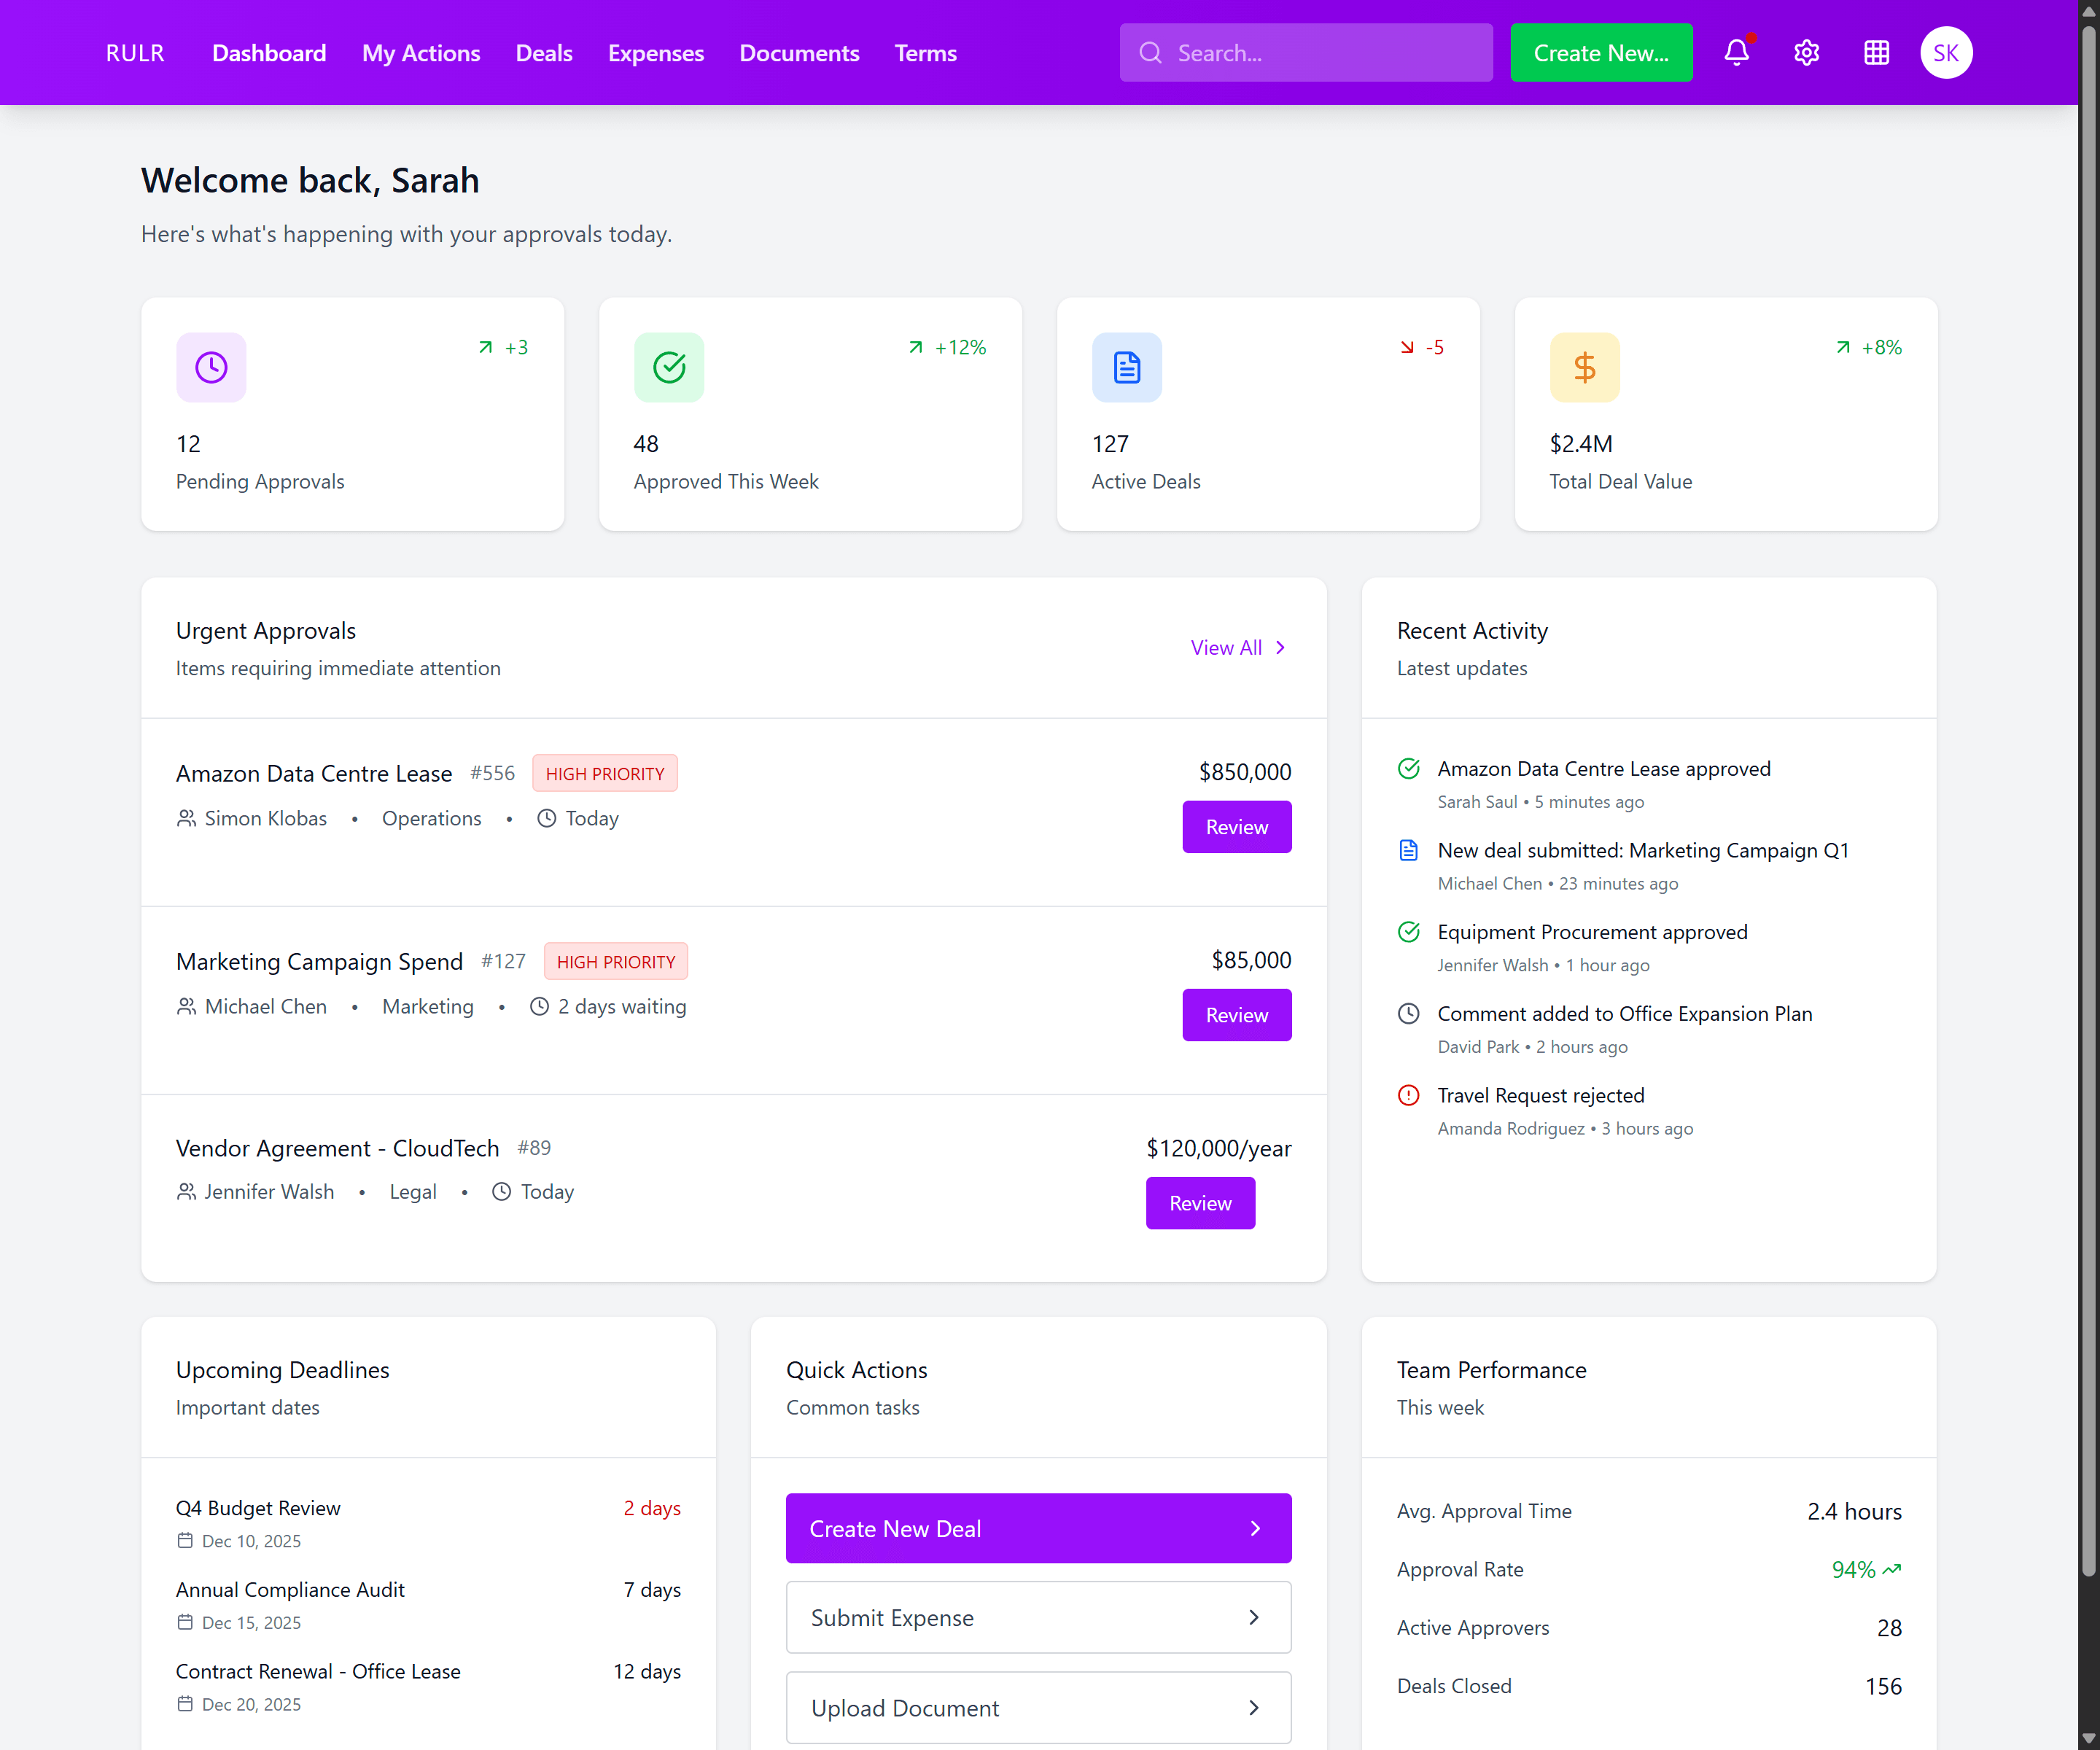Switch to the Documents nav item
This screenshot has height=1750, width=2100.
(x=799, y=53)
